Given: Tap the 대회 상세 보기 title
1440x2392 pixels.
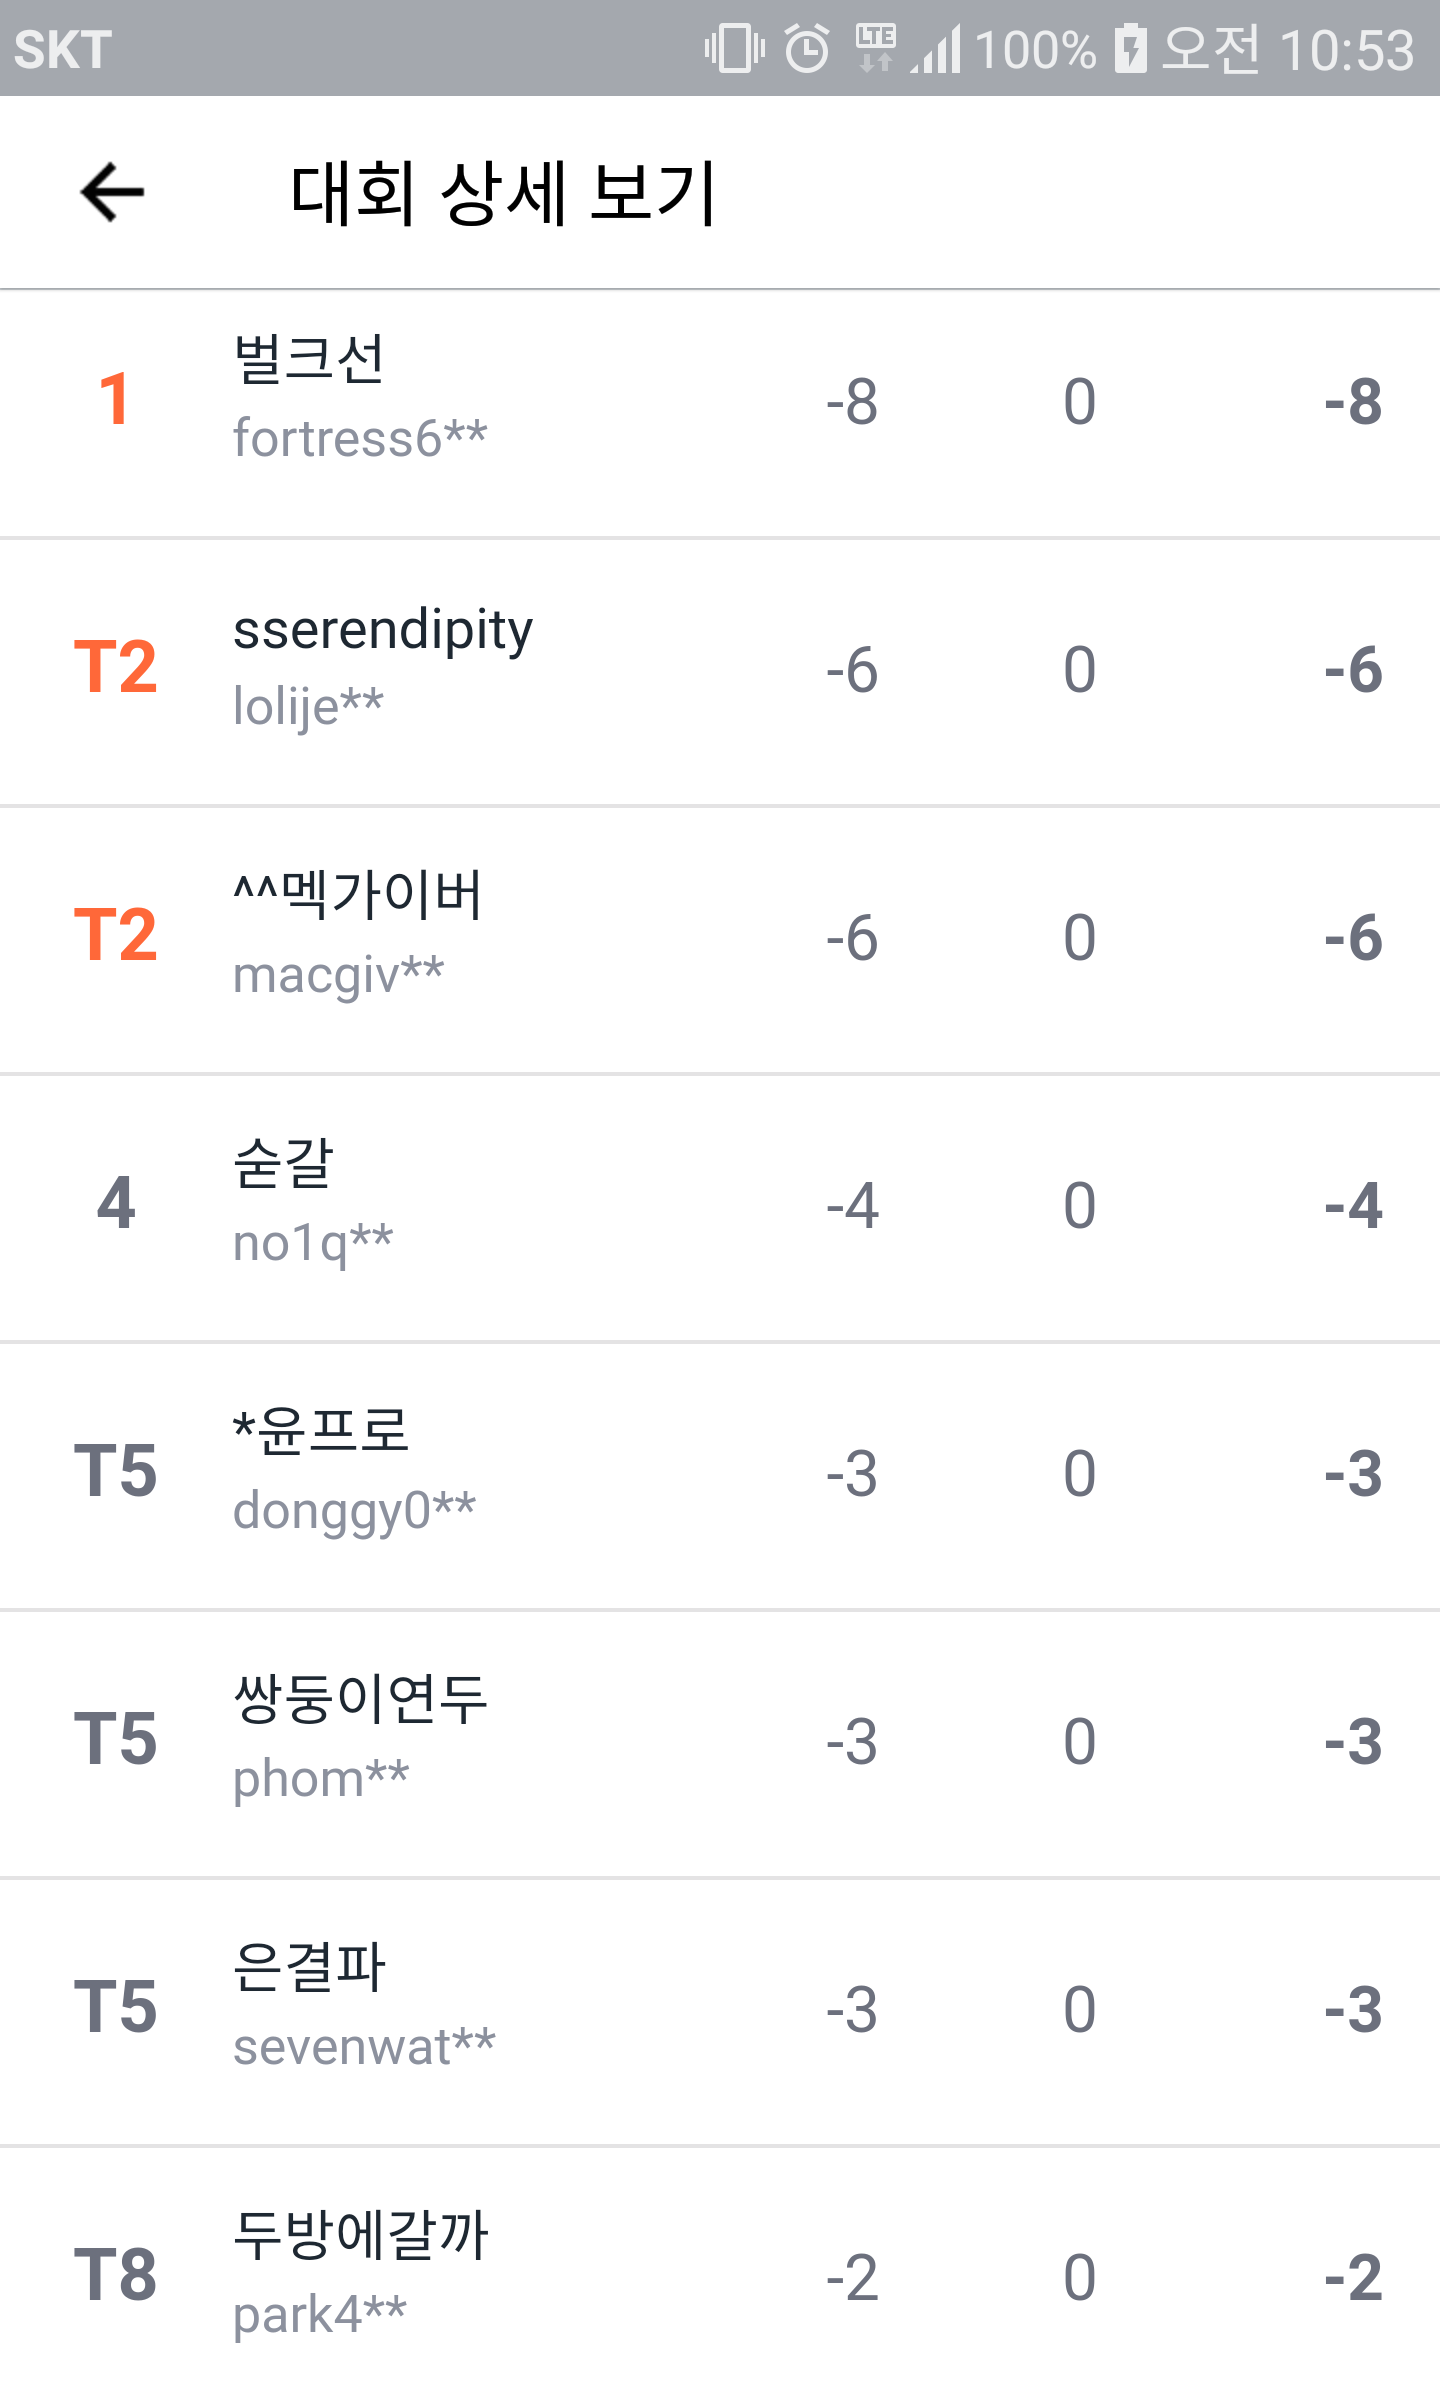Looking at the screenshot, I should tap(503, 192).
